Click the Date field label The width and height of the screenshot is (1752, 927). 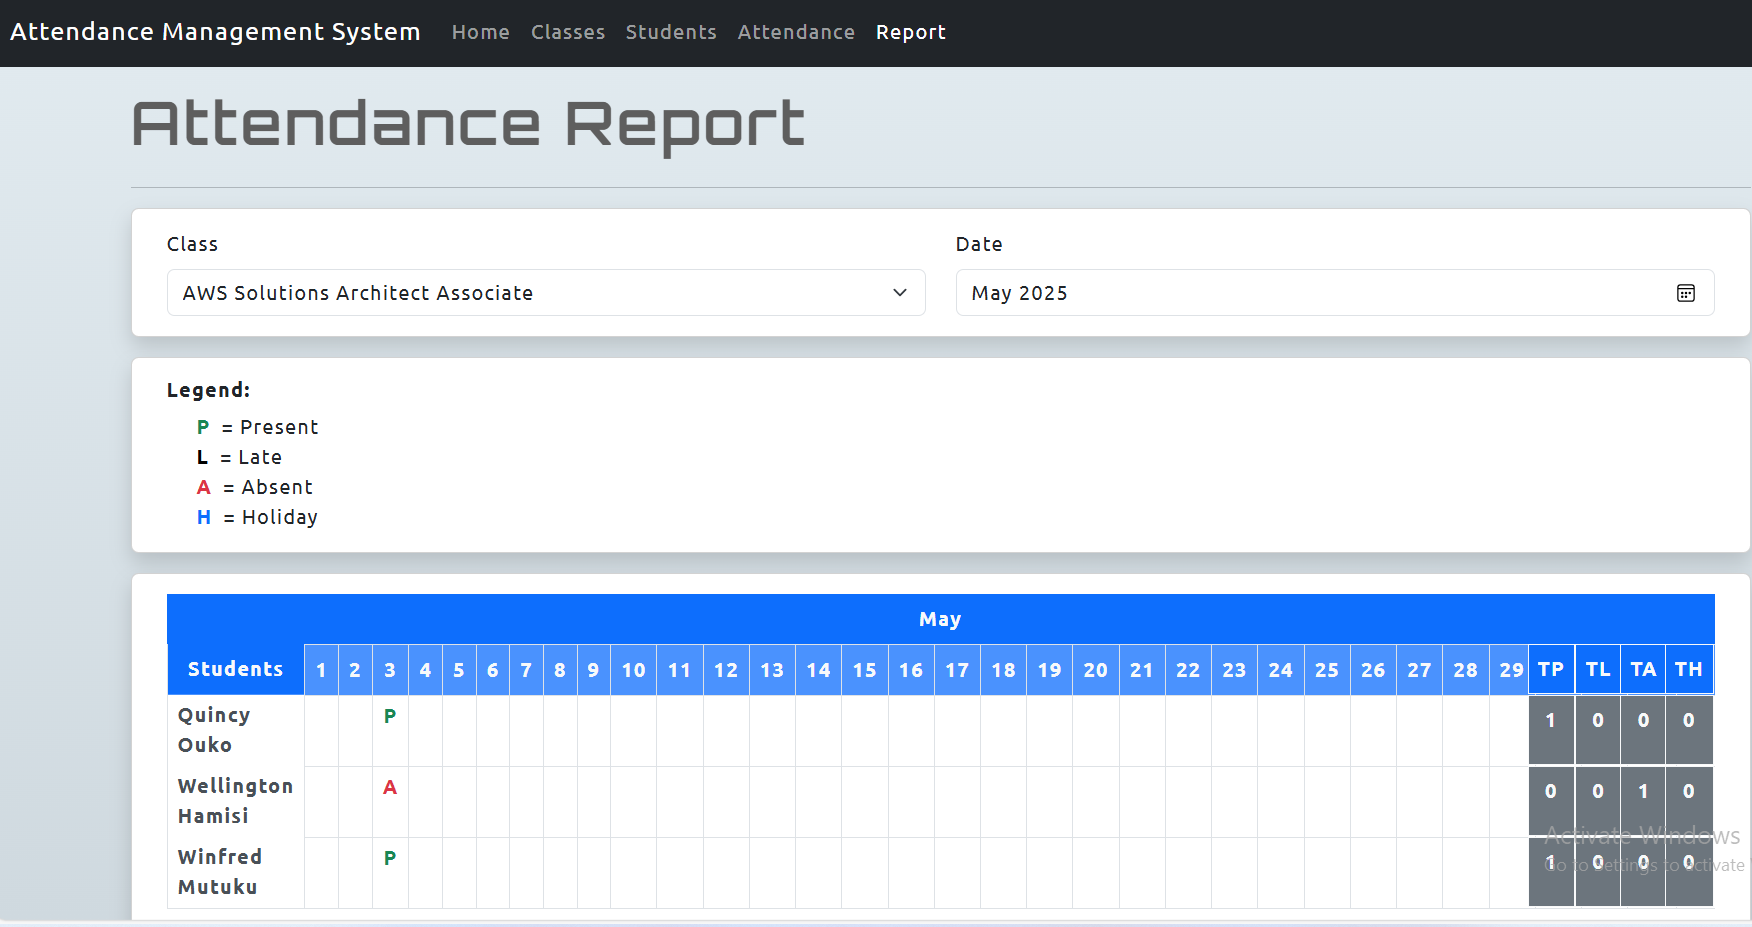(x=979, y=244)
